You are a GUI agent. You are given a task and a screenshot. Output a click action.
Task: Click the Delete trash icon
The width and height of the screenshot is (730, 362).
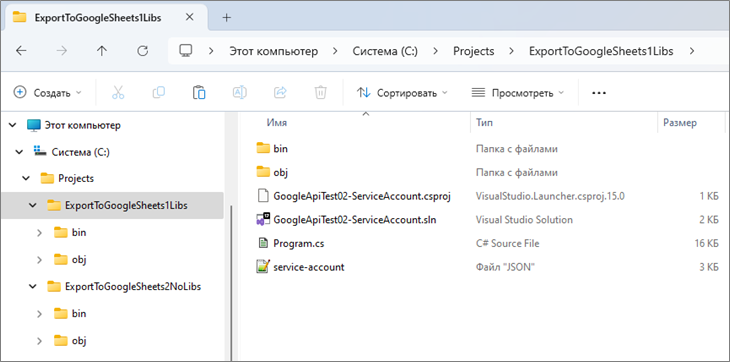click(x=320, y=93)
